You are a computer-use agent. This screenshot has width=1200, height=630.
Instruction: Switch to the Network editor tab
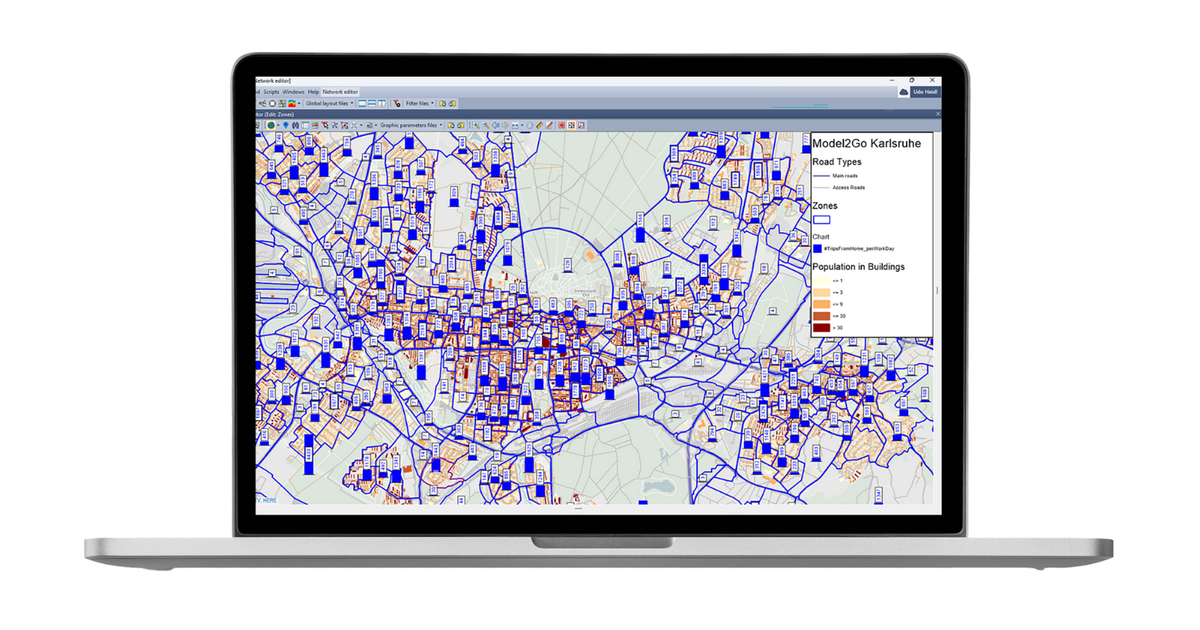click(340, 91)
